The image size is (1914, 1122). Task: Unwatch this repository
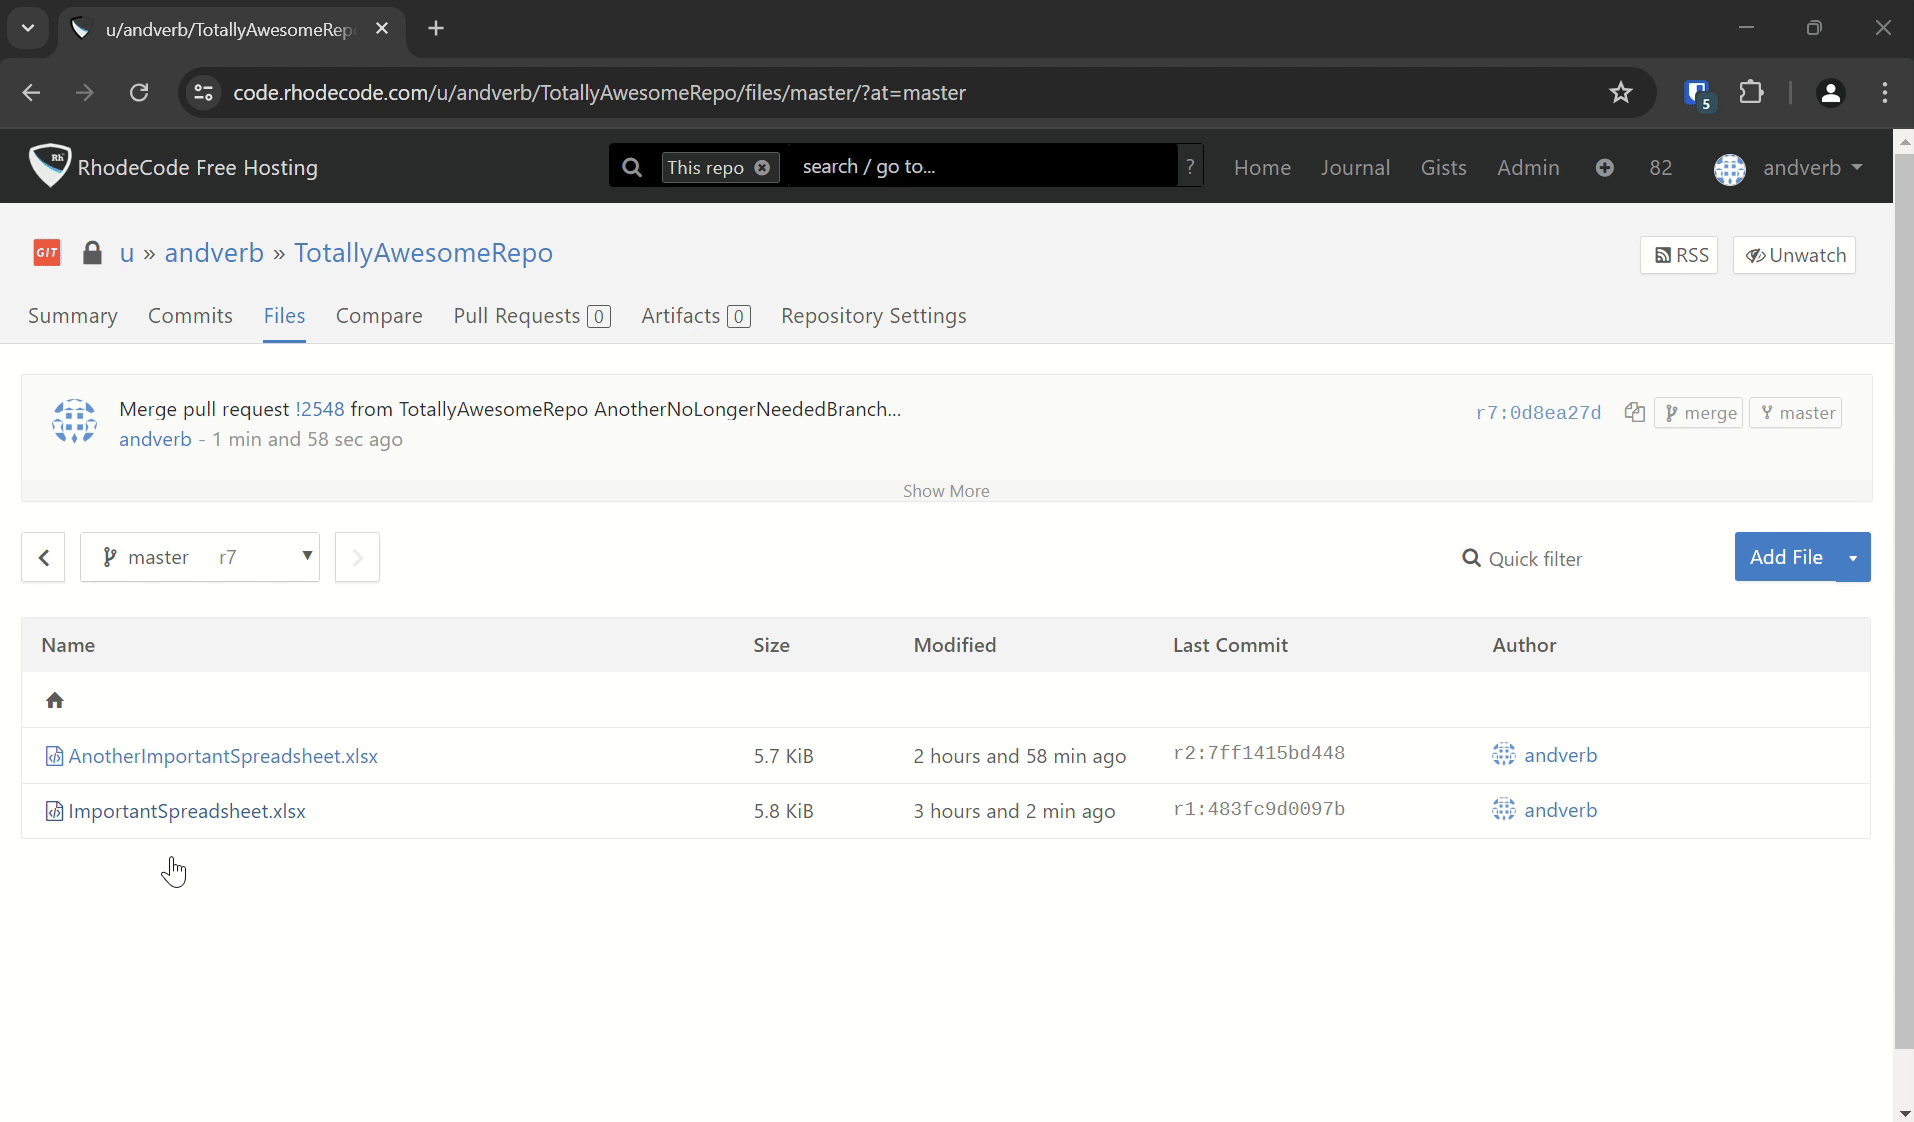click(1795, 255)
